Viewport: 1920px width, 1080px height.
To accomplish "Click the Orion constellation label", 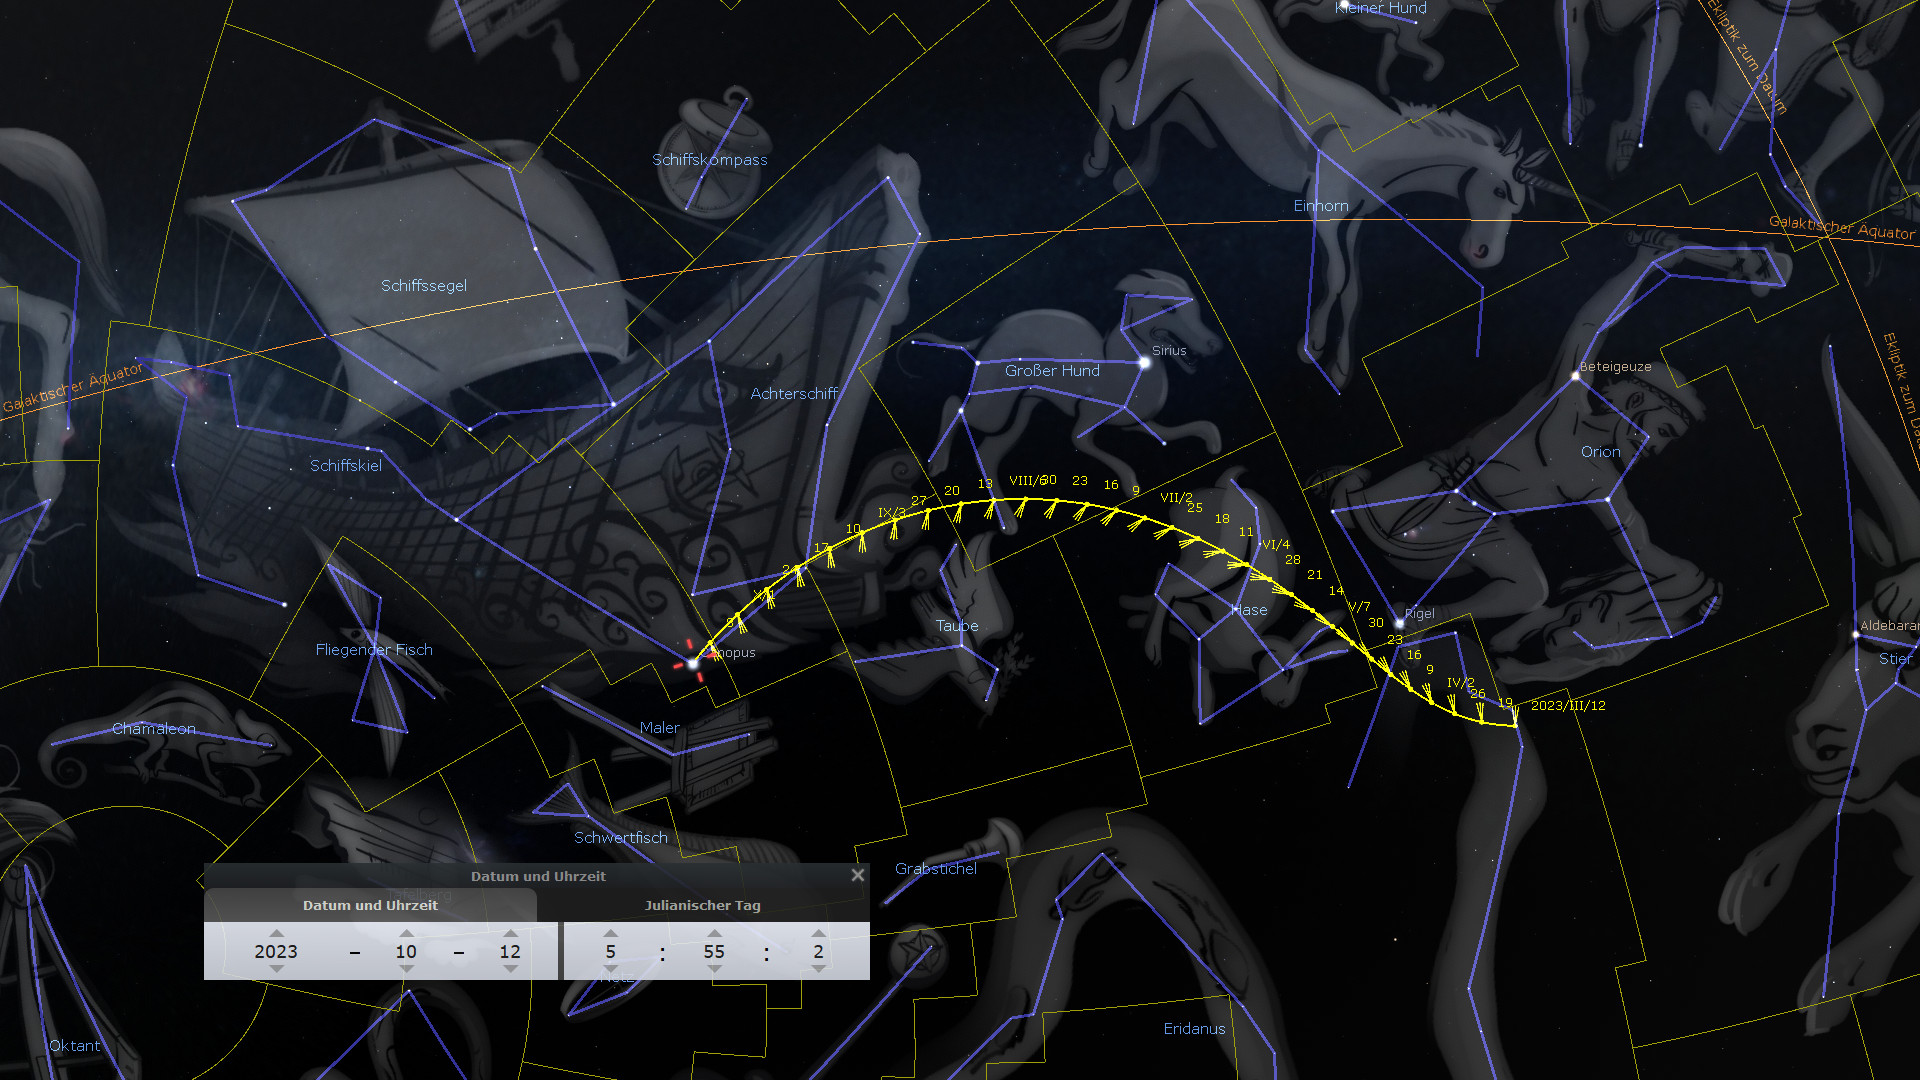I will pyautogui.click(x=1600, y=452).
